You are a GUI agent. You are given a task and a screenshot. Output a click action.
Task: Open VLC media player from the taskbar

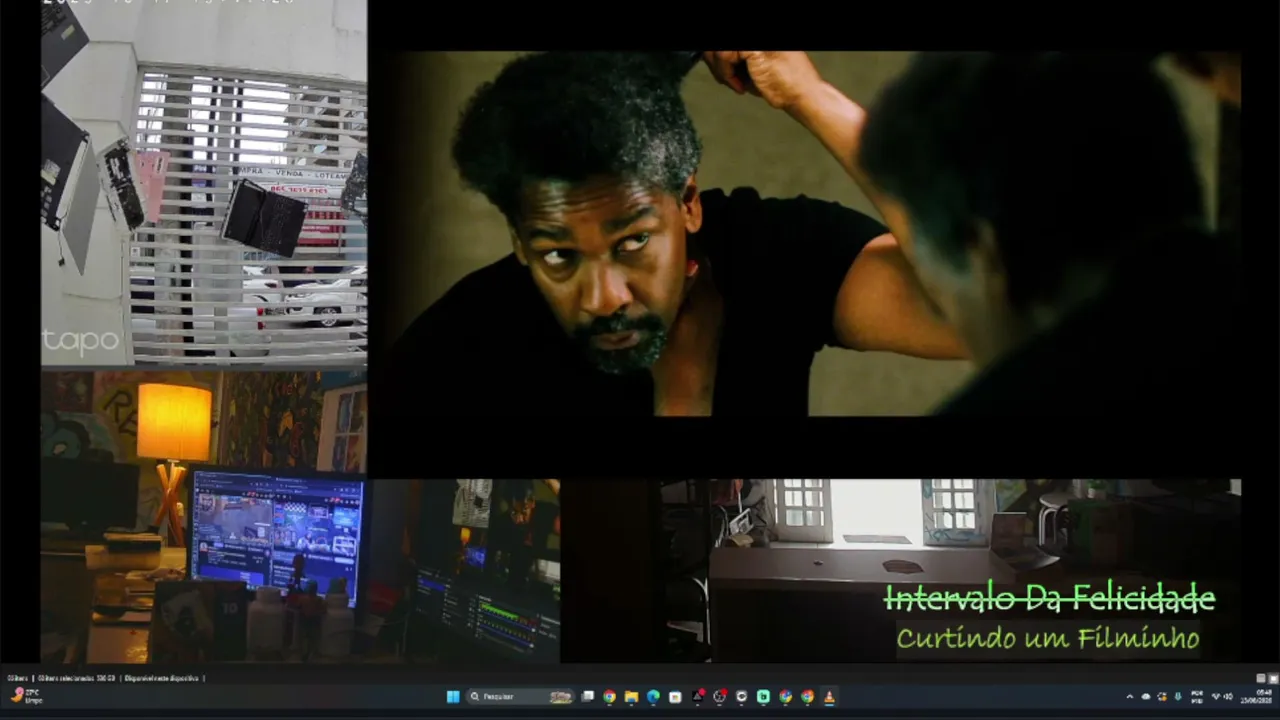click(829, 697)
